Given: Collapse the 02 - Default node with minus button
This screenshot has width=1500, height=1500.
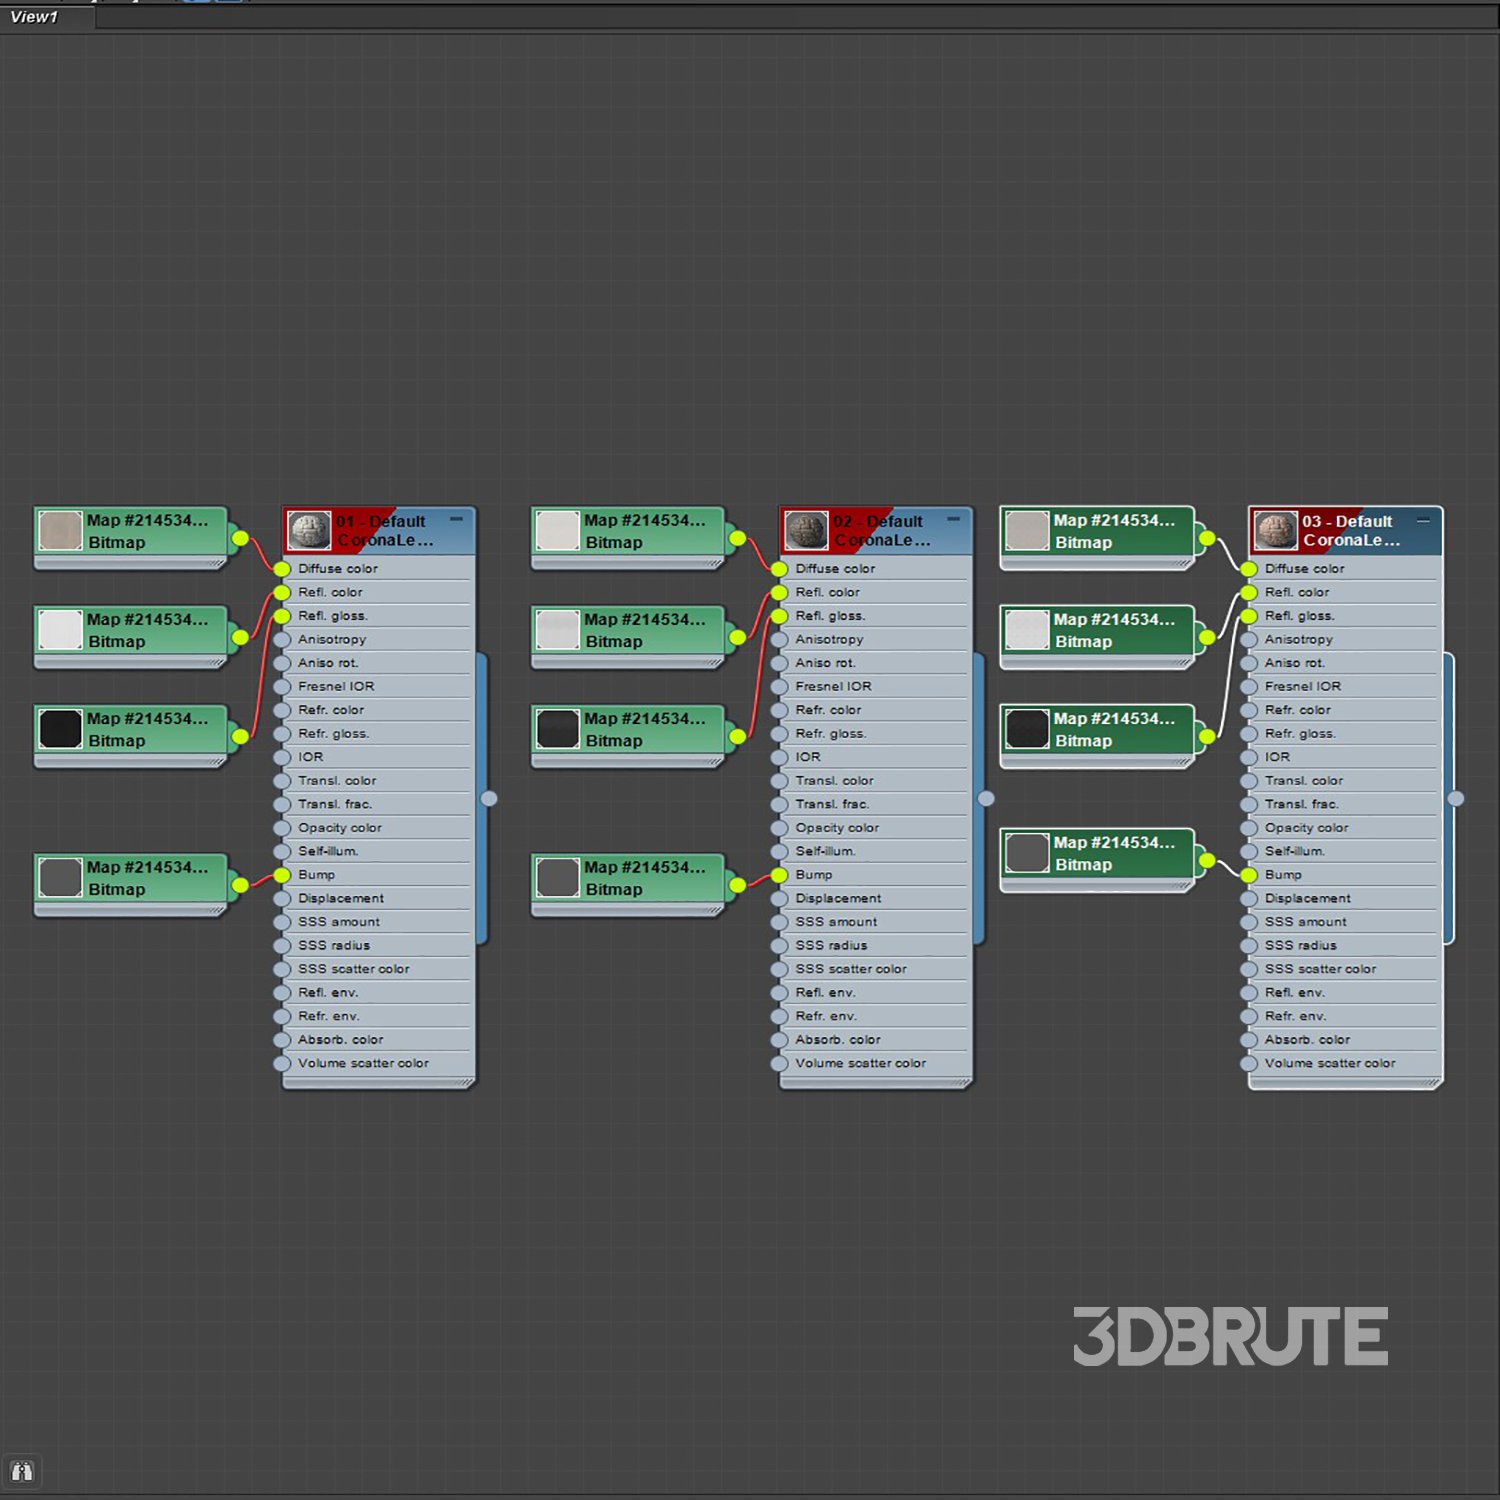Looking at the screenshot, I should [953, 519].
